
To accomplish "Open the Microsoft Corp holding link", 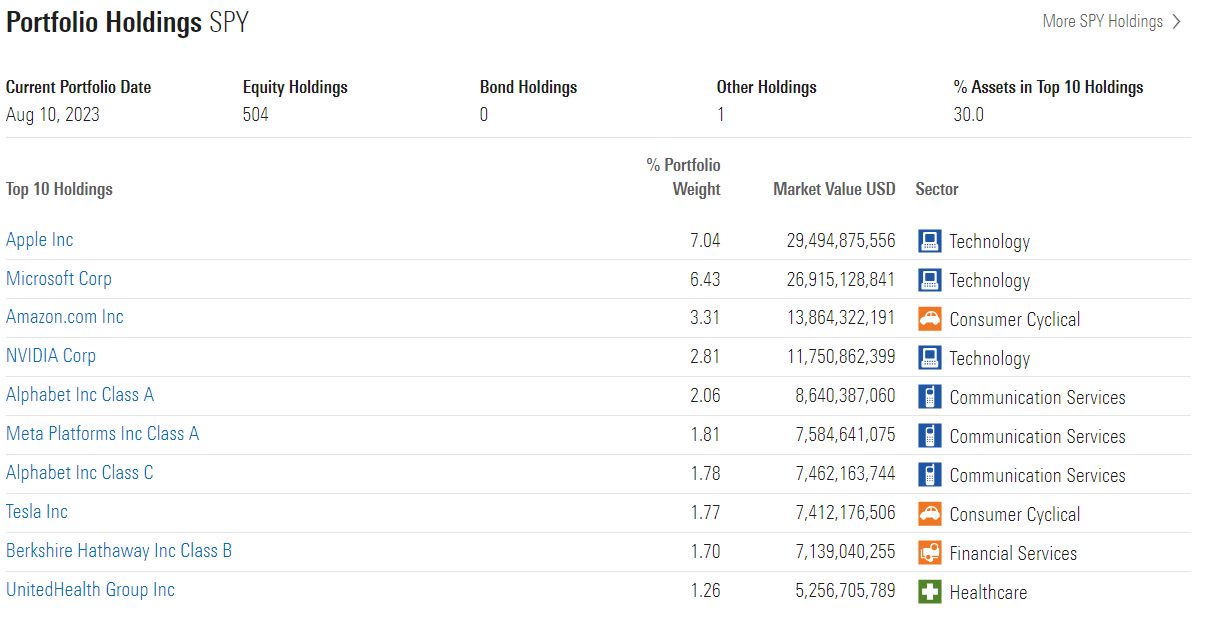I will pos(59,279).
